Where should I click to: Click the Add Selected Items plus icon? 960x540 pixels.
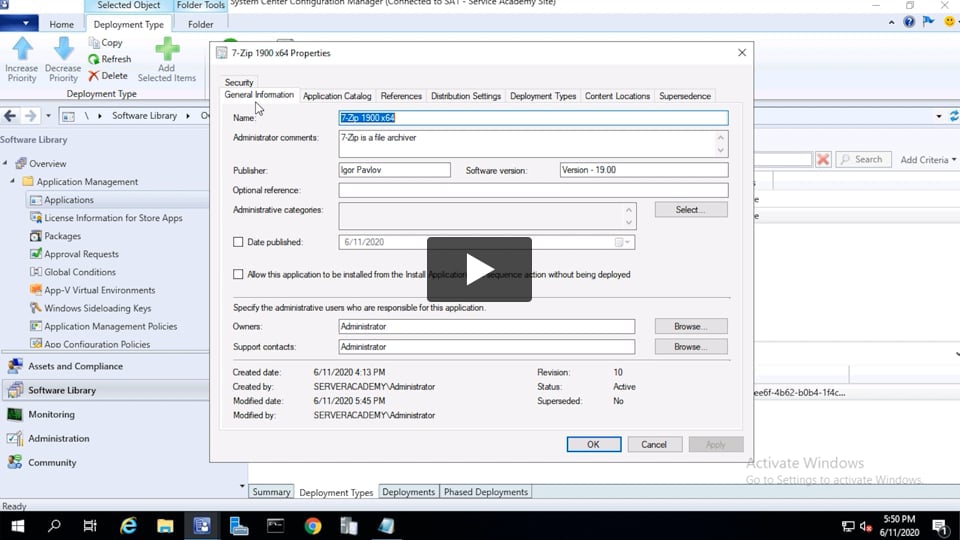[x=167, y=50]
